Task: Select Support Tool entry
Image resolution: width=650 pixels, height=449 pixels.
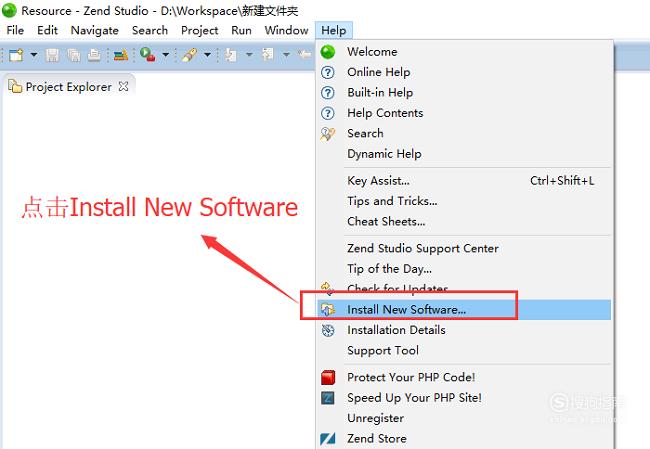Action: pyautogui.click(x=463, y=350)
